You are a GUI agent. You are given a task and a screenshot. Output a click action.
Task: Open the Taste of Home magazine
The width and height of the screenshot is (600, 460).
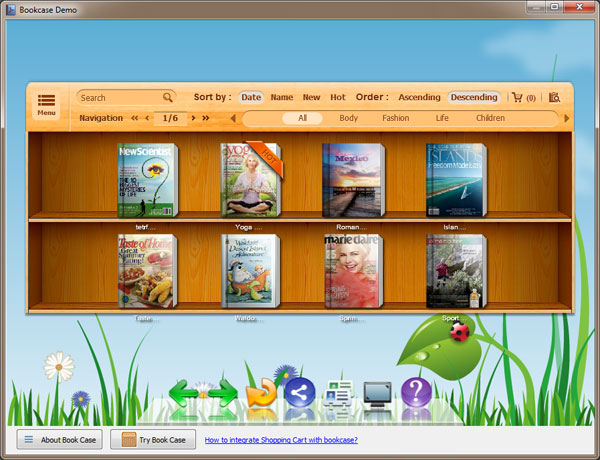point(147,271)
